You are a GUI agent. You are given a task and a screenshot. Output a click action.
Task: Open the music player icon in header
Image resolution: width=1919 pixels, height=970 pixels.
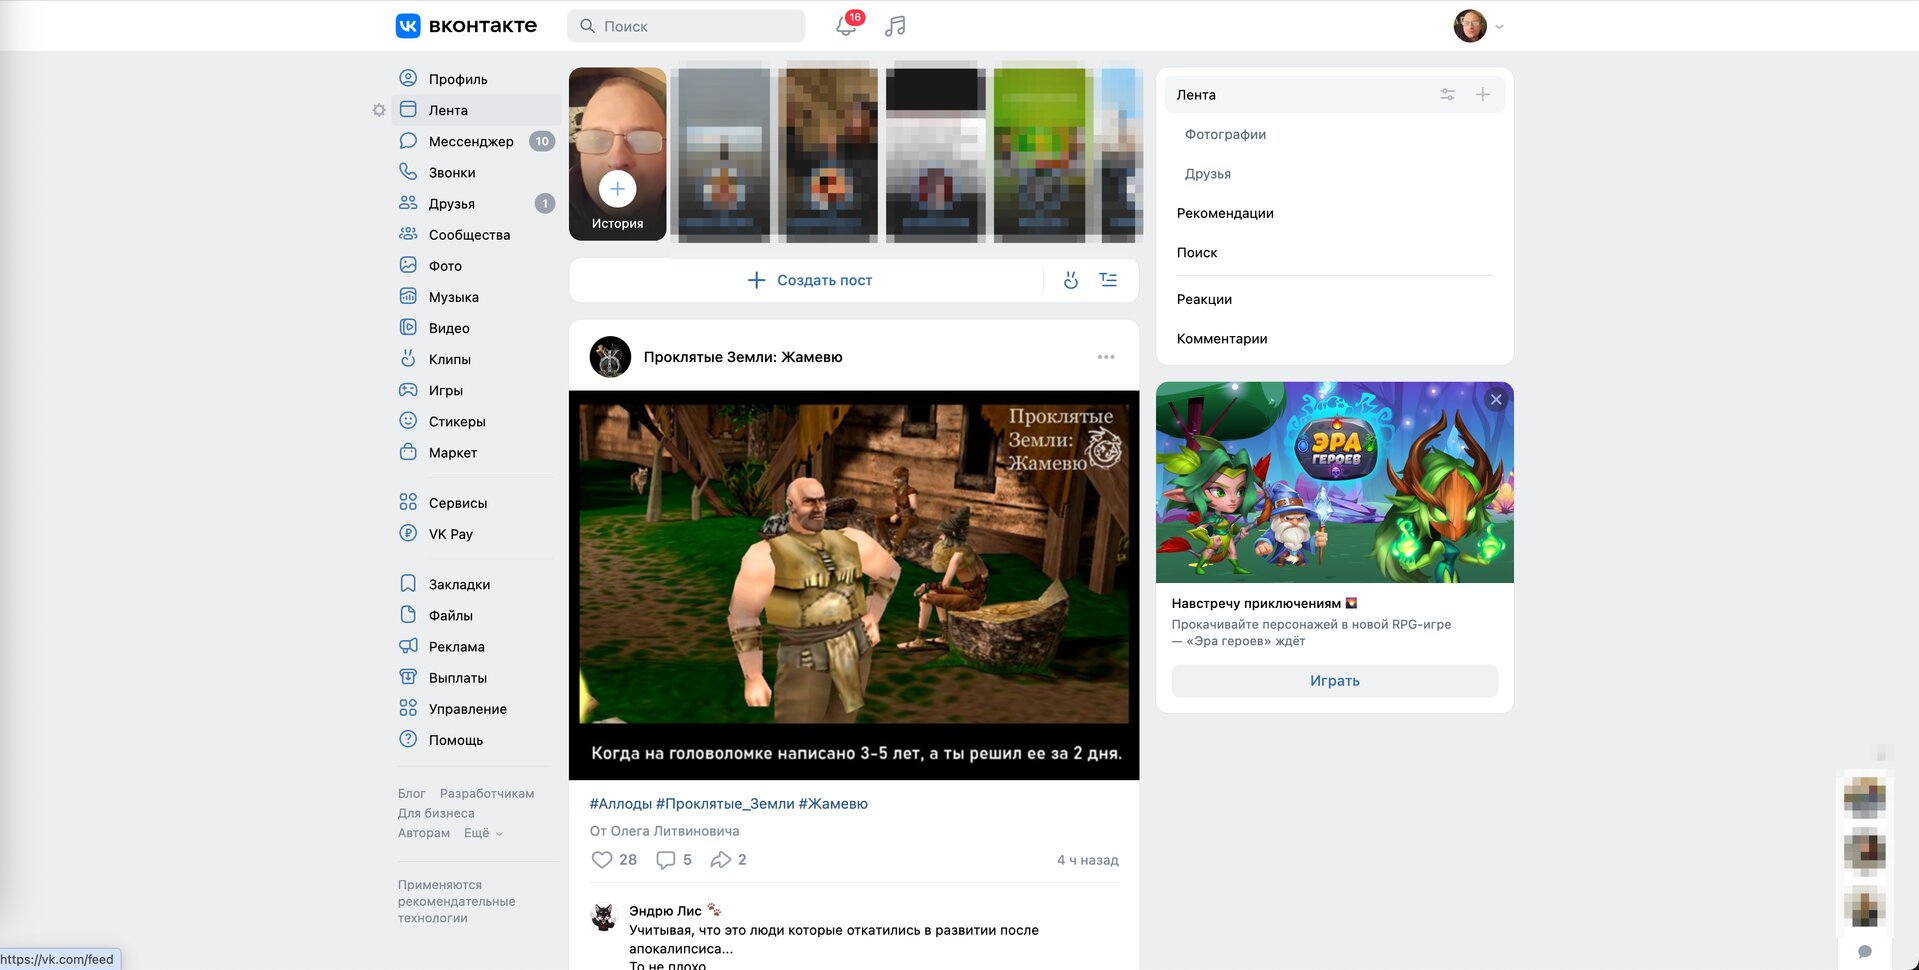pyautogui.click(x=895, y=26)
